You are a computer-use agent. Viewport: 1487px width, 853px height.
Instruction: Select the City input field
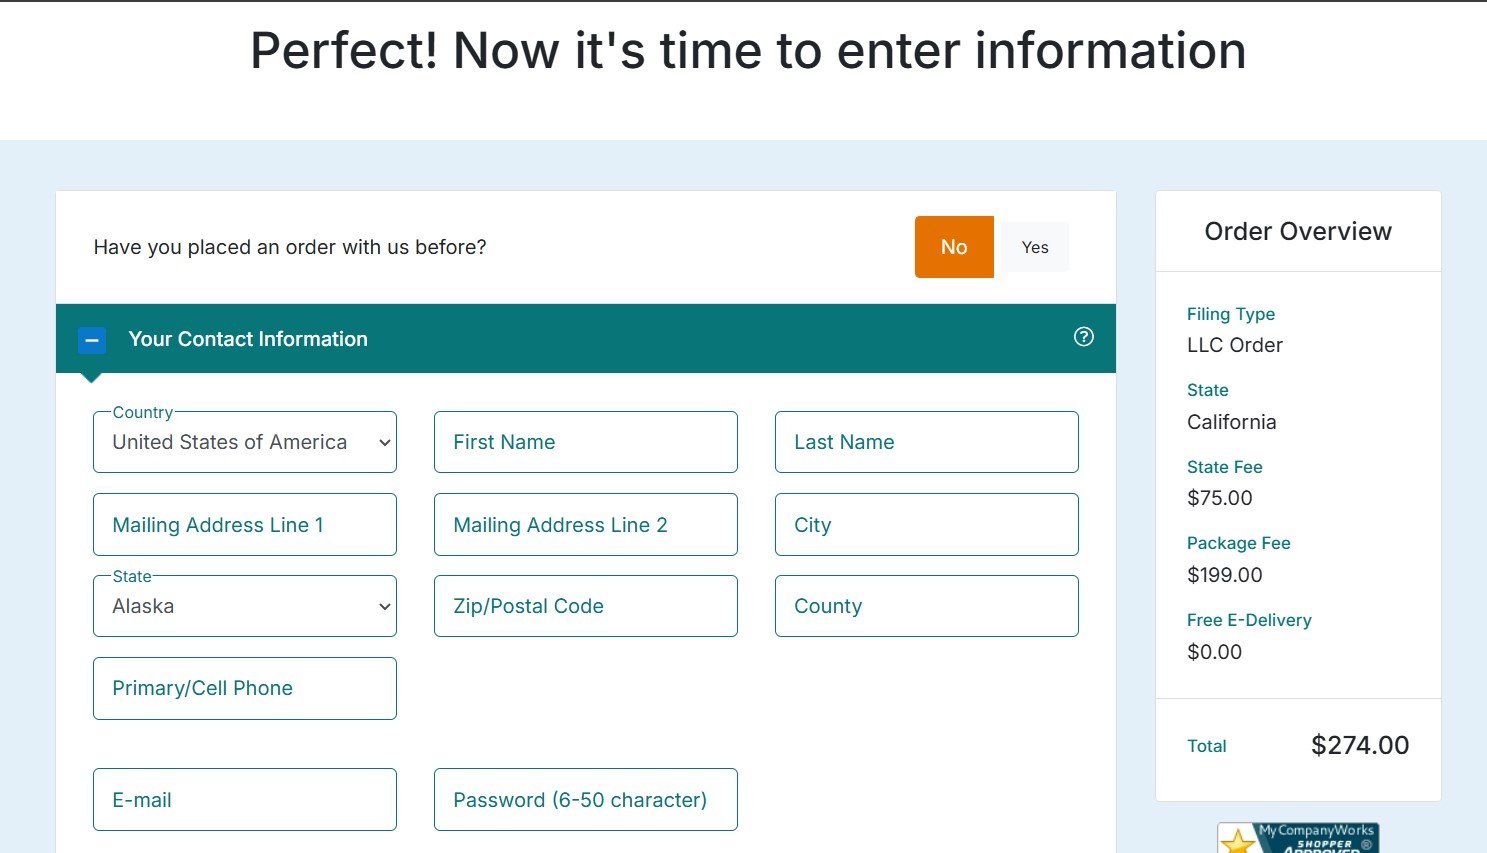click(x=927, y=525)
